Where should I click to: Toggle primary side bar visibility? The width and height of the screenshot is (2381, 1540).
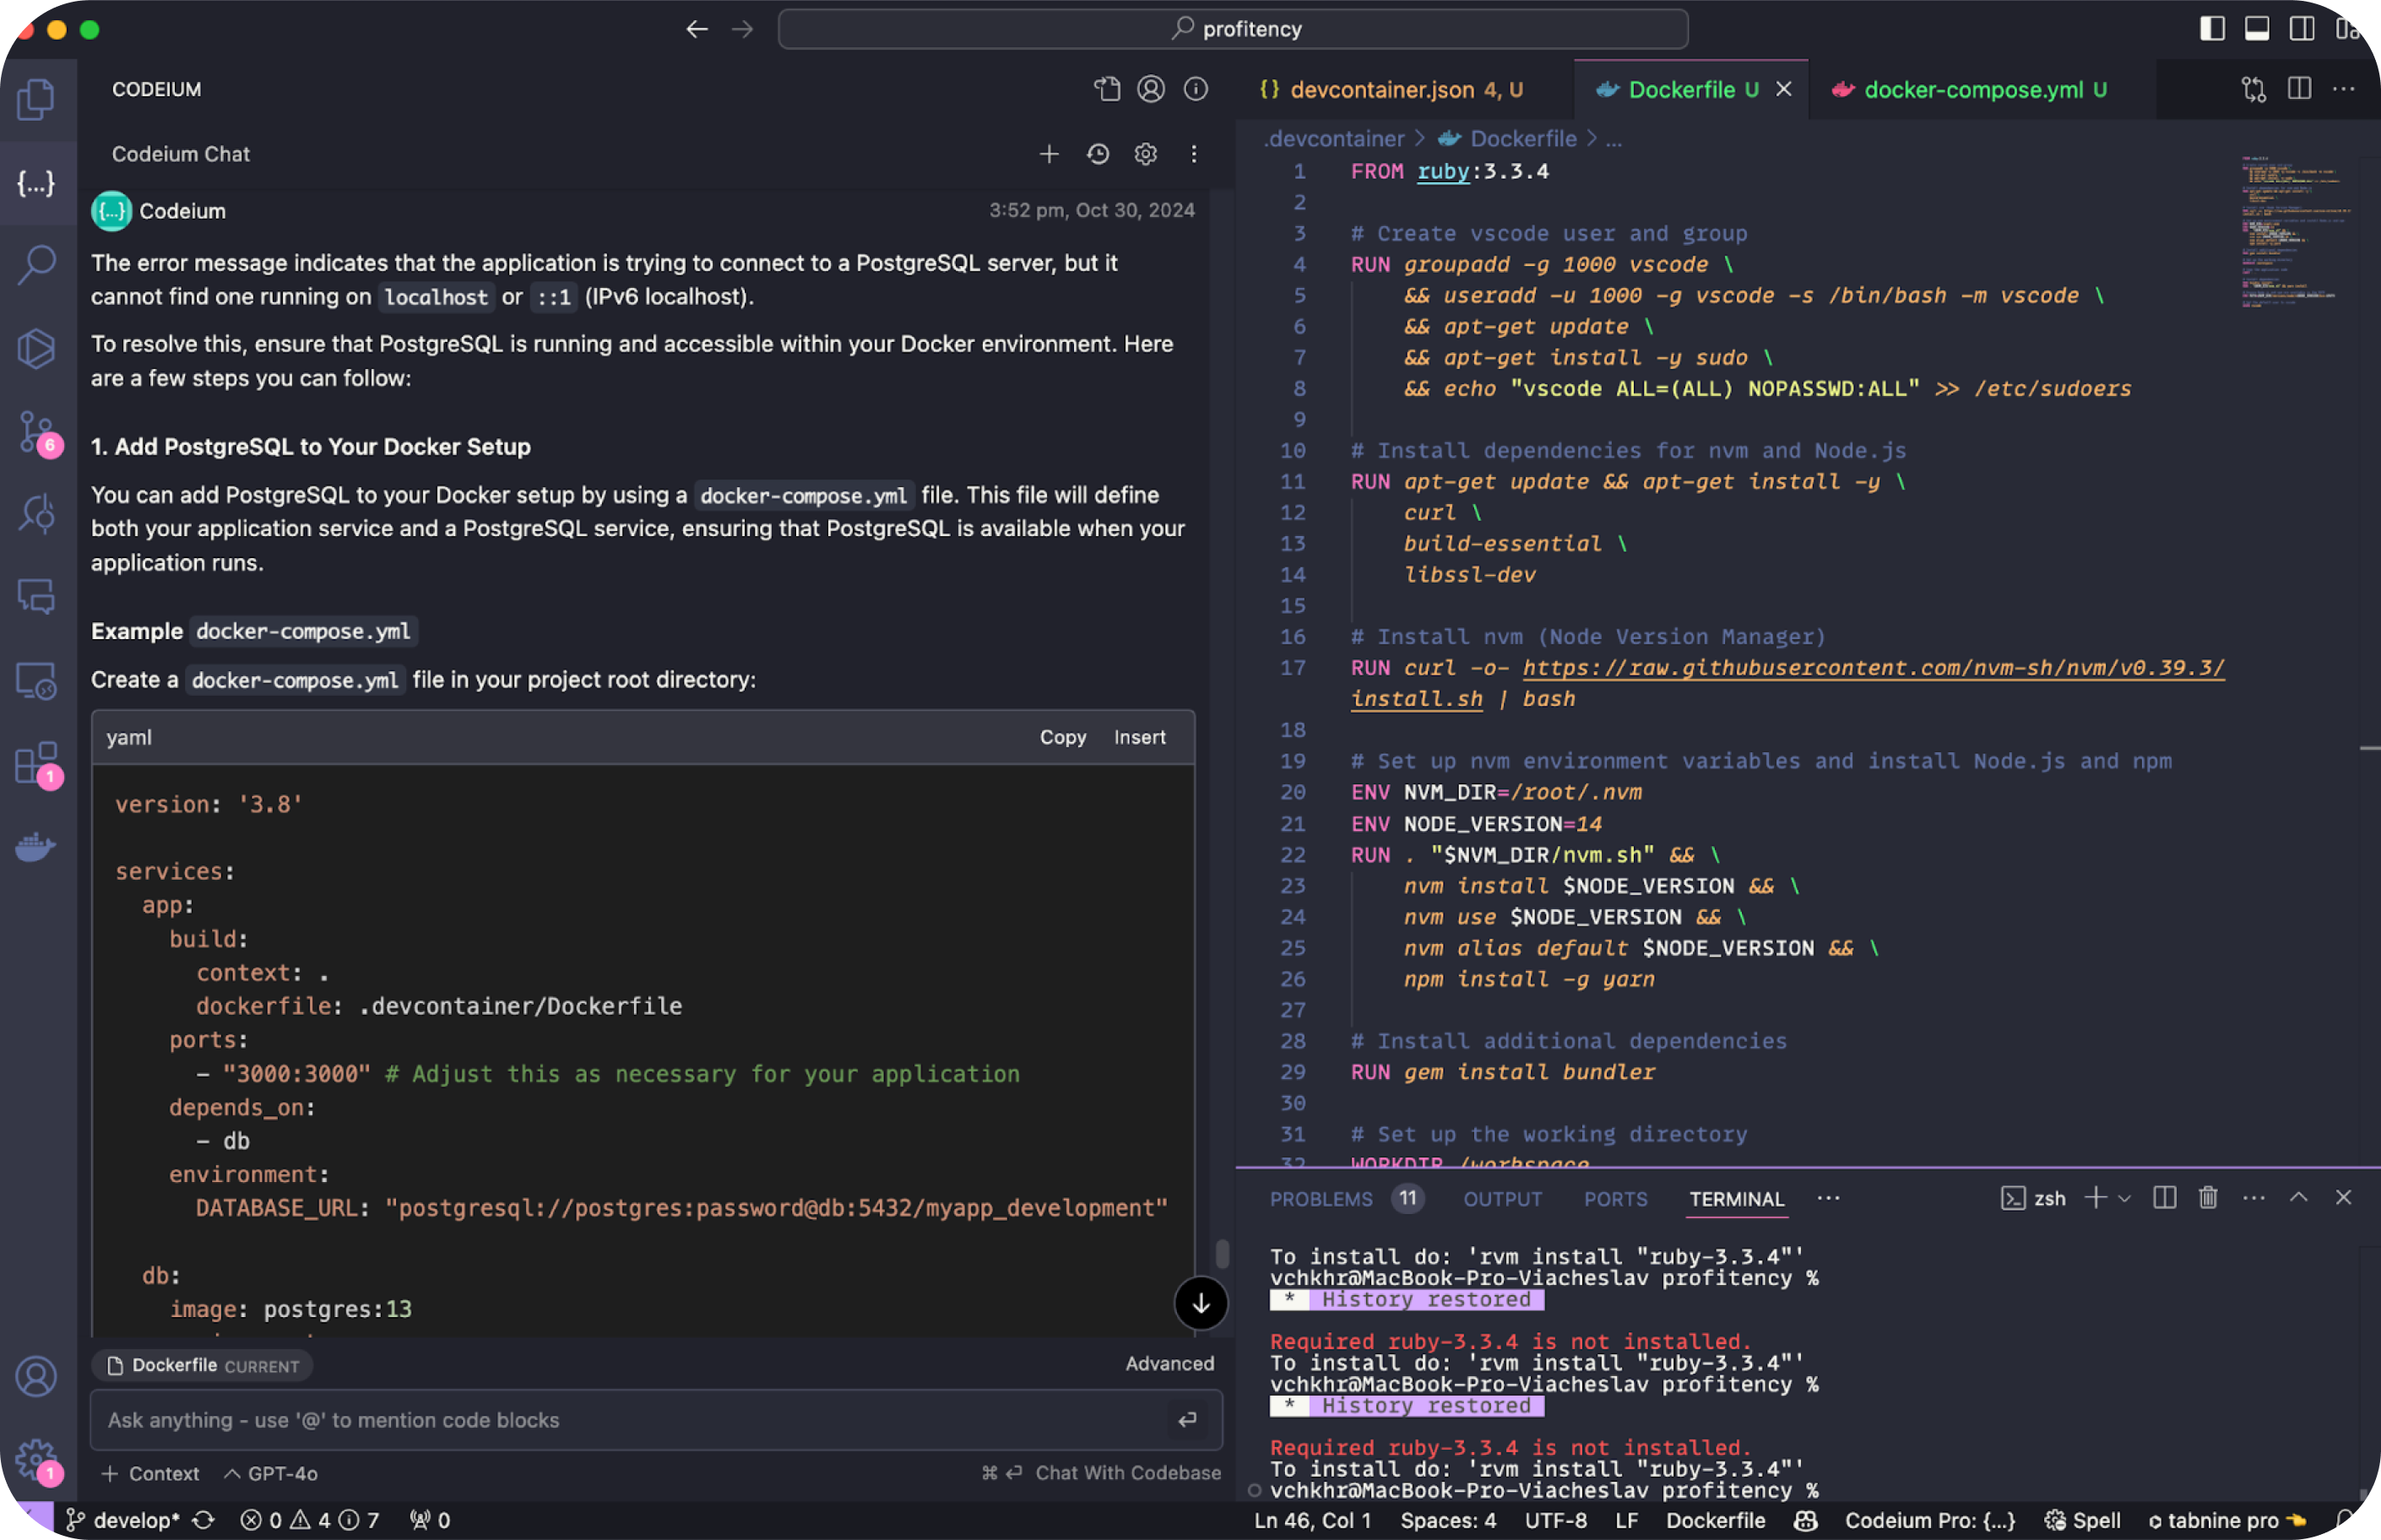[2212, 29]
